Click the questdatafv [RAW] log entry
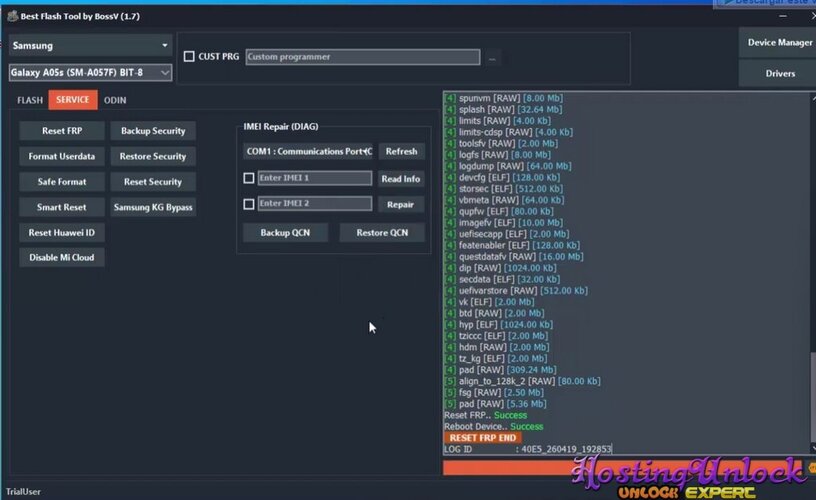Screen dimensions: 816x500 coord(514,257)
